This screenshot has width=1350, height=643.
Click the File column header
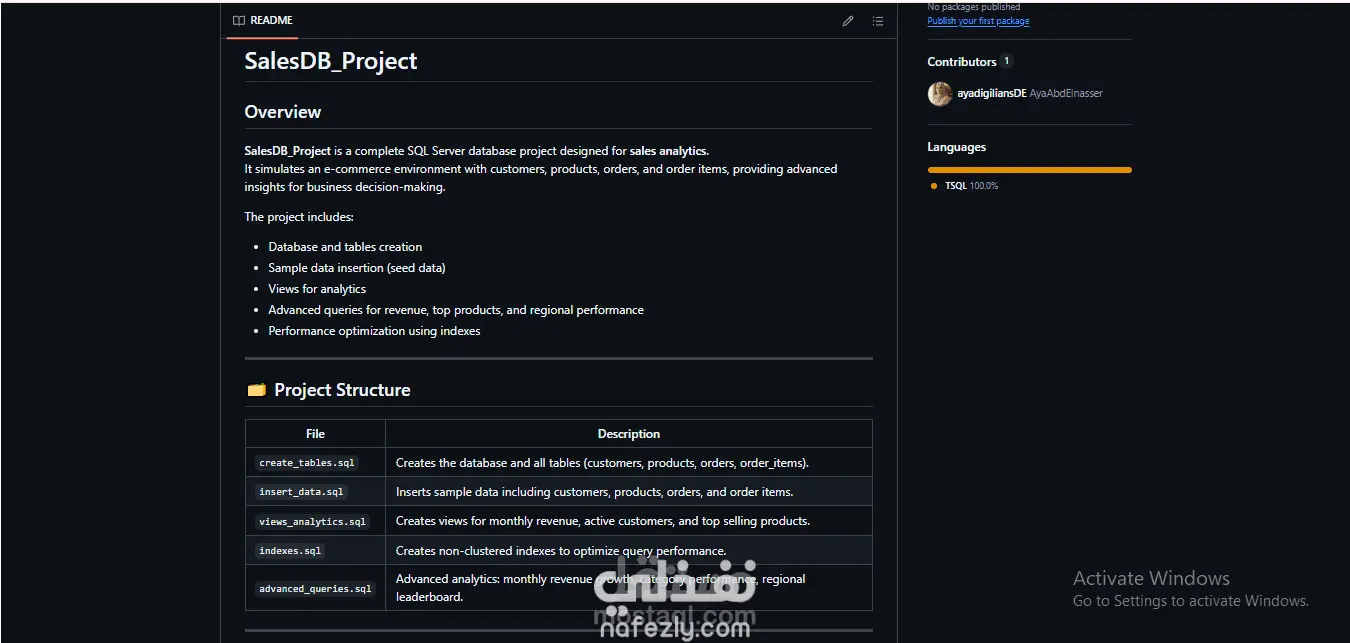315,434
